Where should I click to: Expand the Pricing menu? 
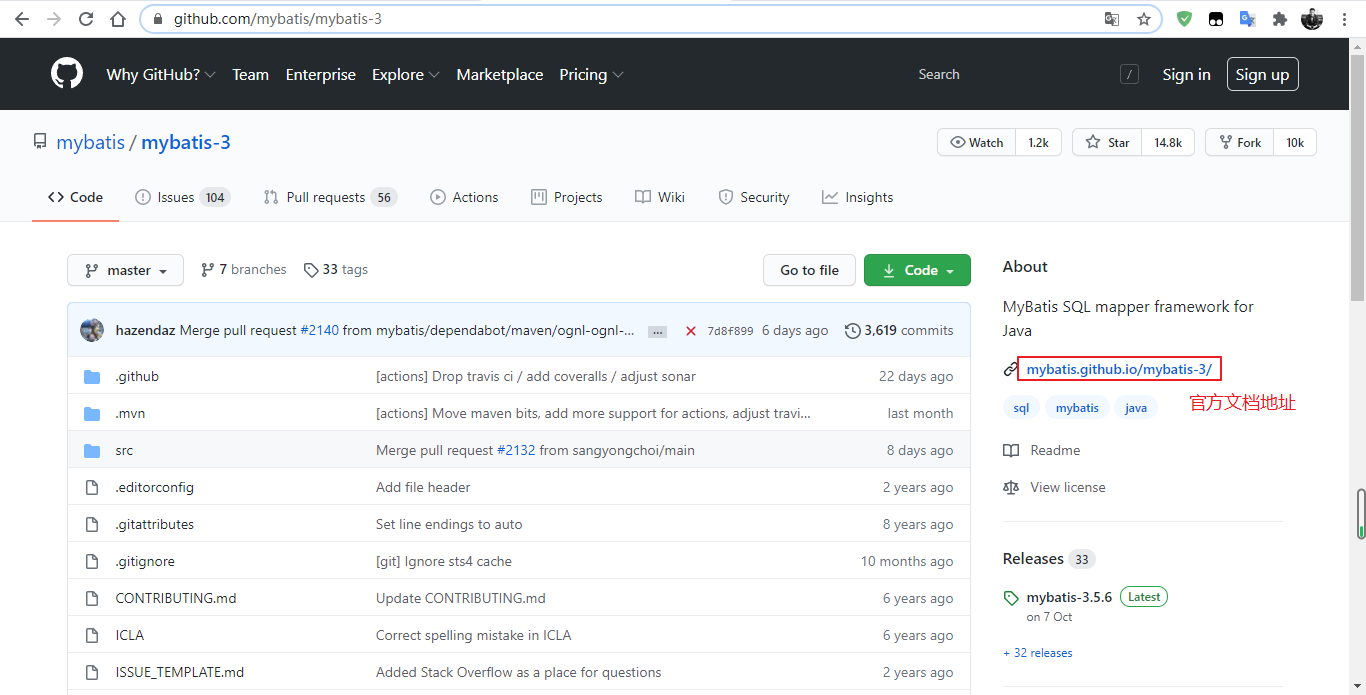[591, 74]
